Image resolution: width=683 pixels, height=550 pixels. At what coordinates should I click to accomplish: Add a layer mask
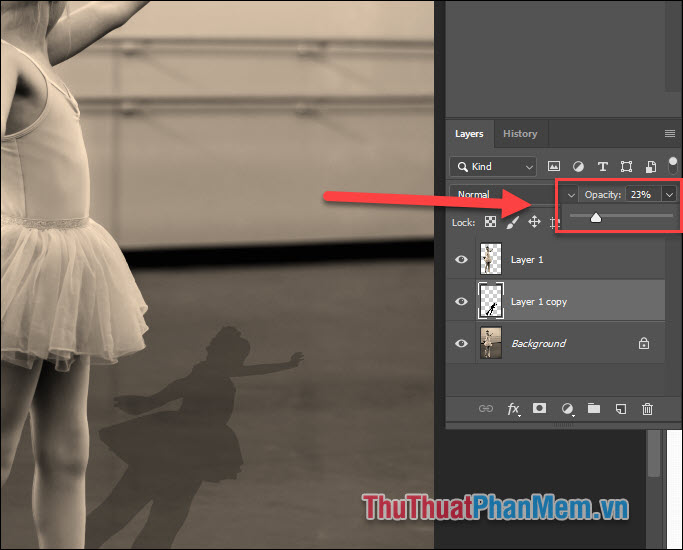point(539,408)
